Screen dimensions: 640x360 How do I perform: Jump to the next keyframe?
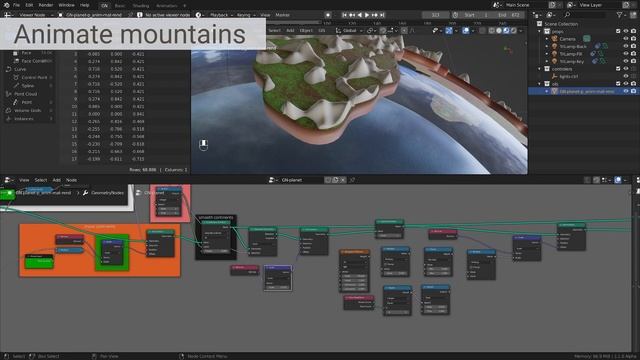374,15
